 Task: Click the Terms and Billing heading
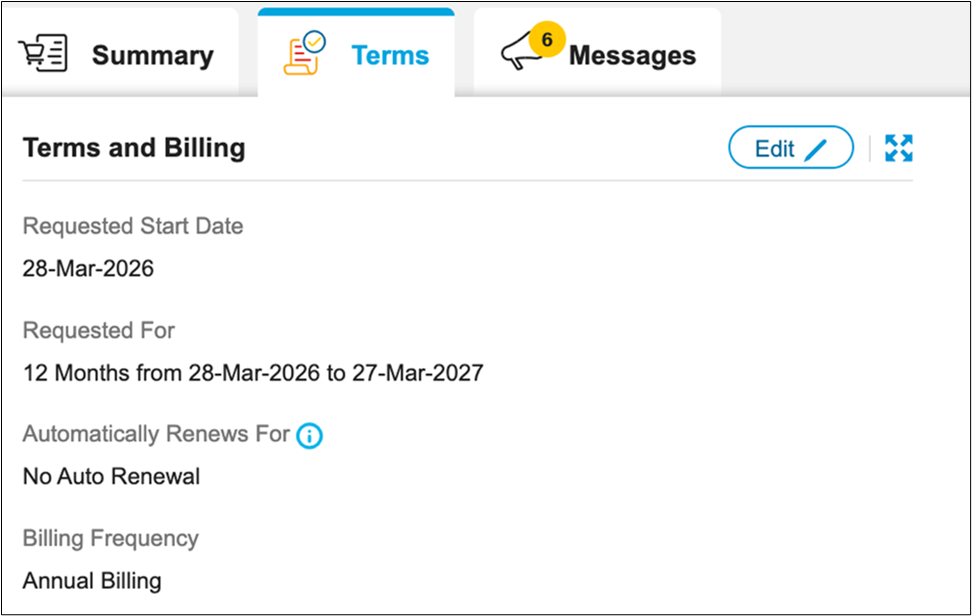tap(134, 147)
